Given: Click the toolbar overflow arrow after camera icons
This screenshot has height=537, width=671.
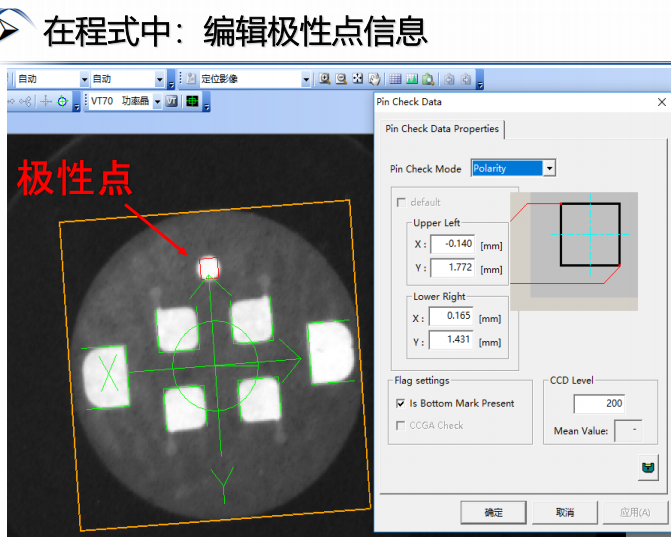Looking at the screenshot, I should [x=480, y=80].
